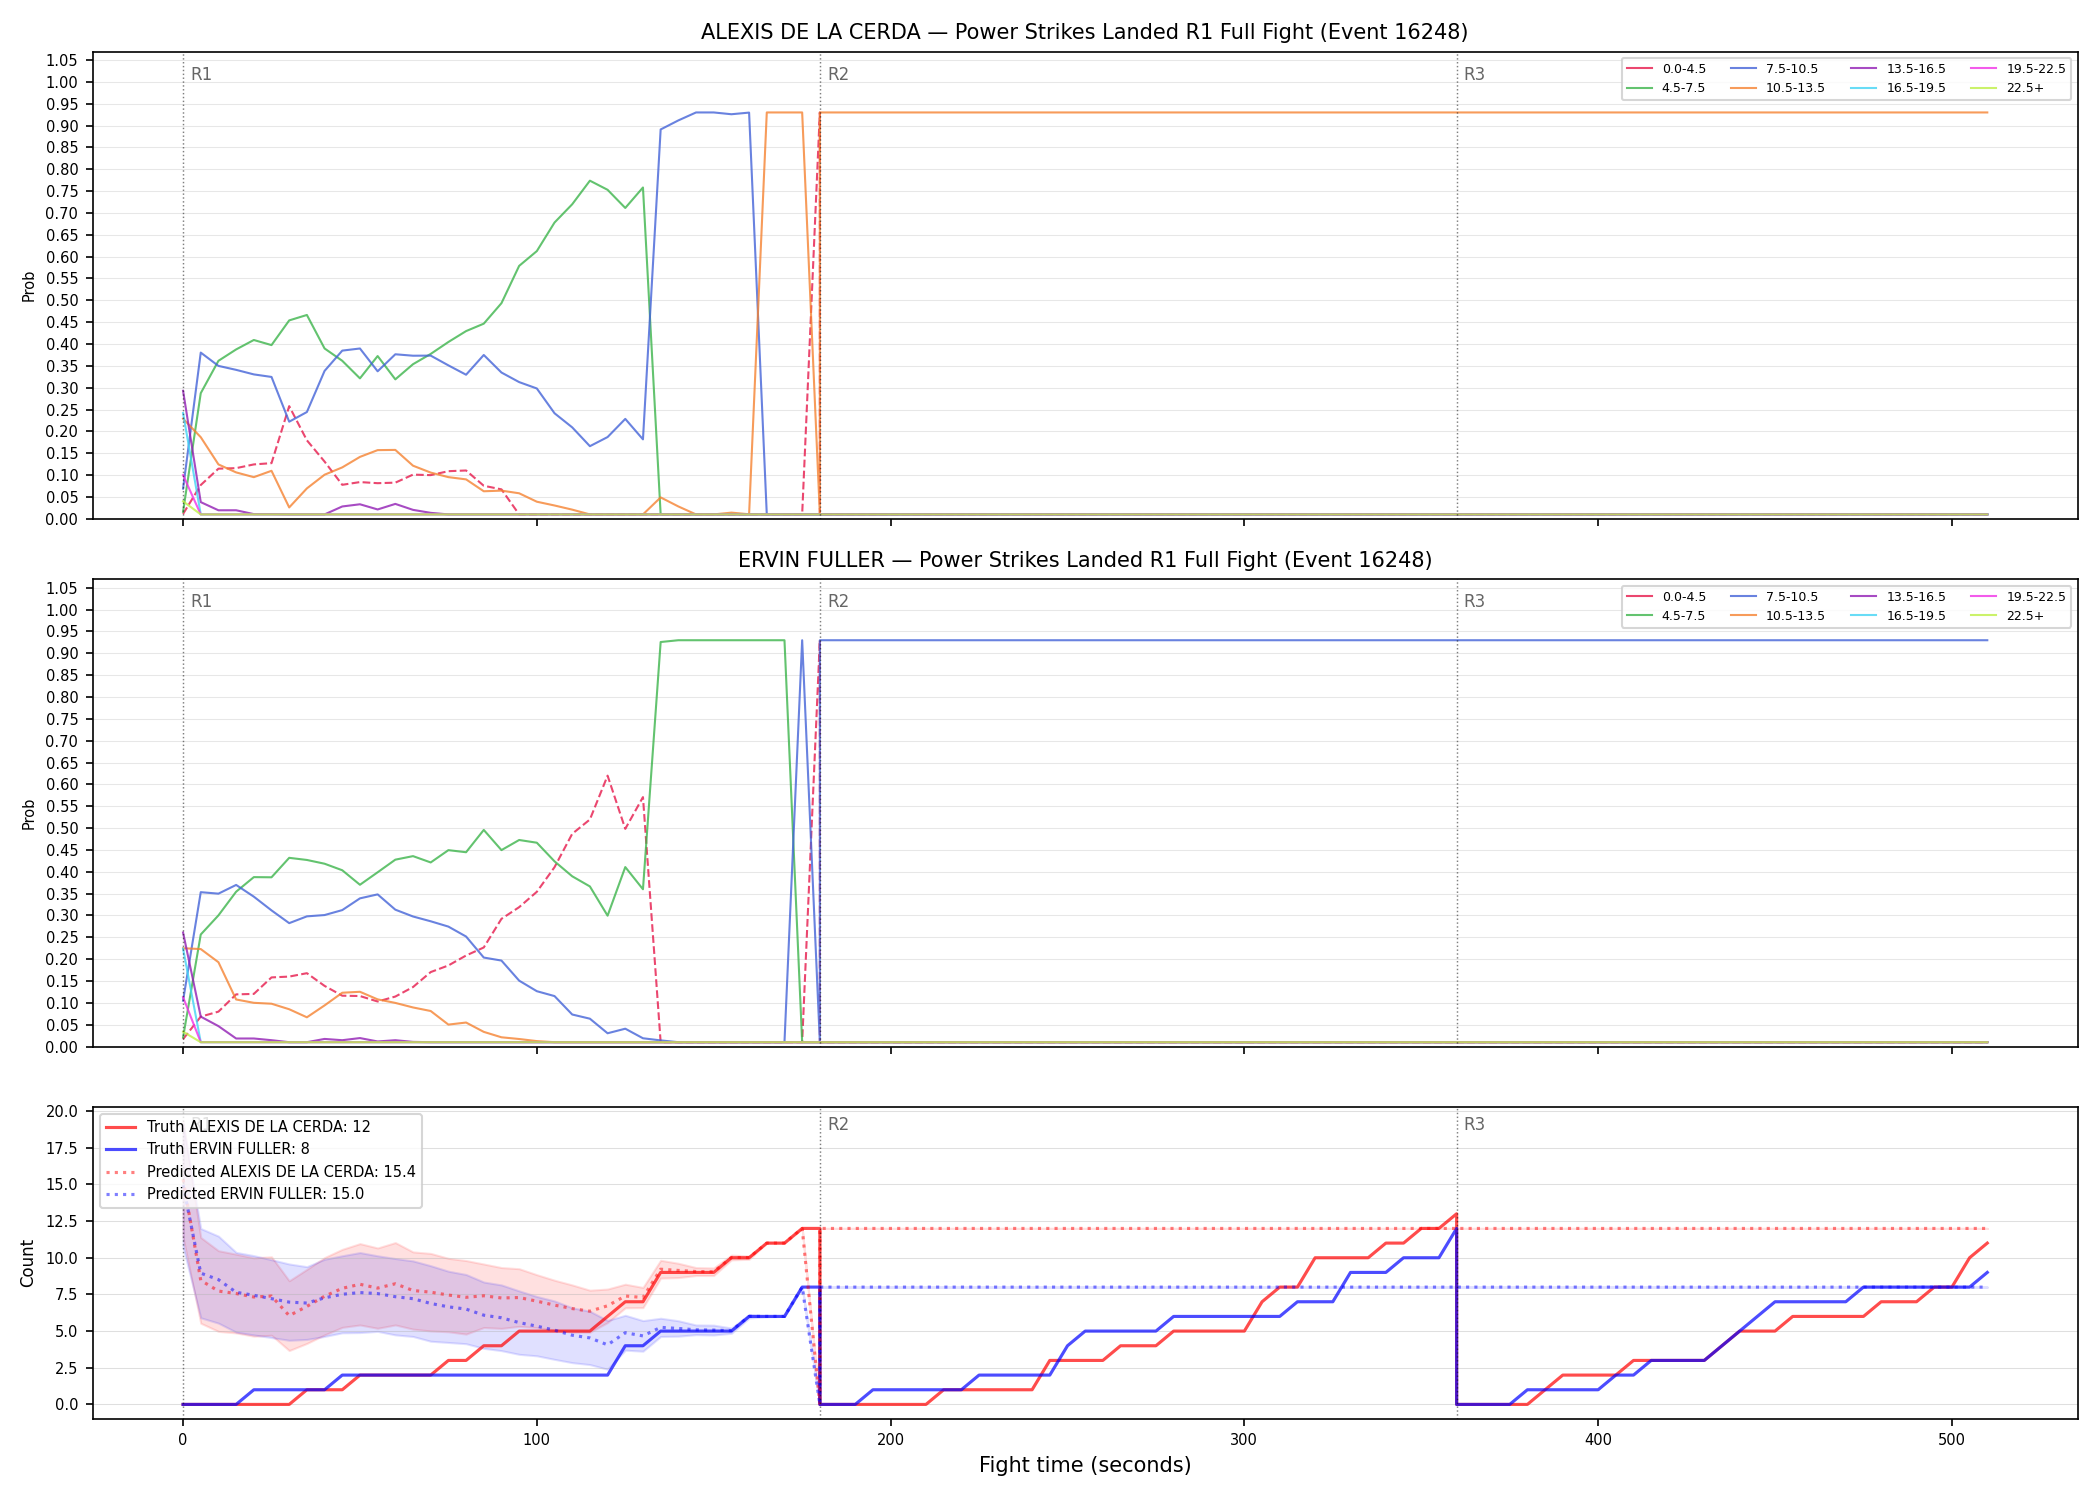This screenshot has width=2100, height=1500.
Task: Click the R1 round label in the top chart
Action: click(x=201, y=74)
